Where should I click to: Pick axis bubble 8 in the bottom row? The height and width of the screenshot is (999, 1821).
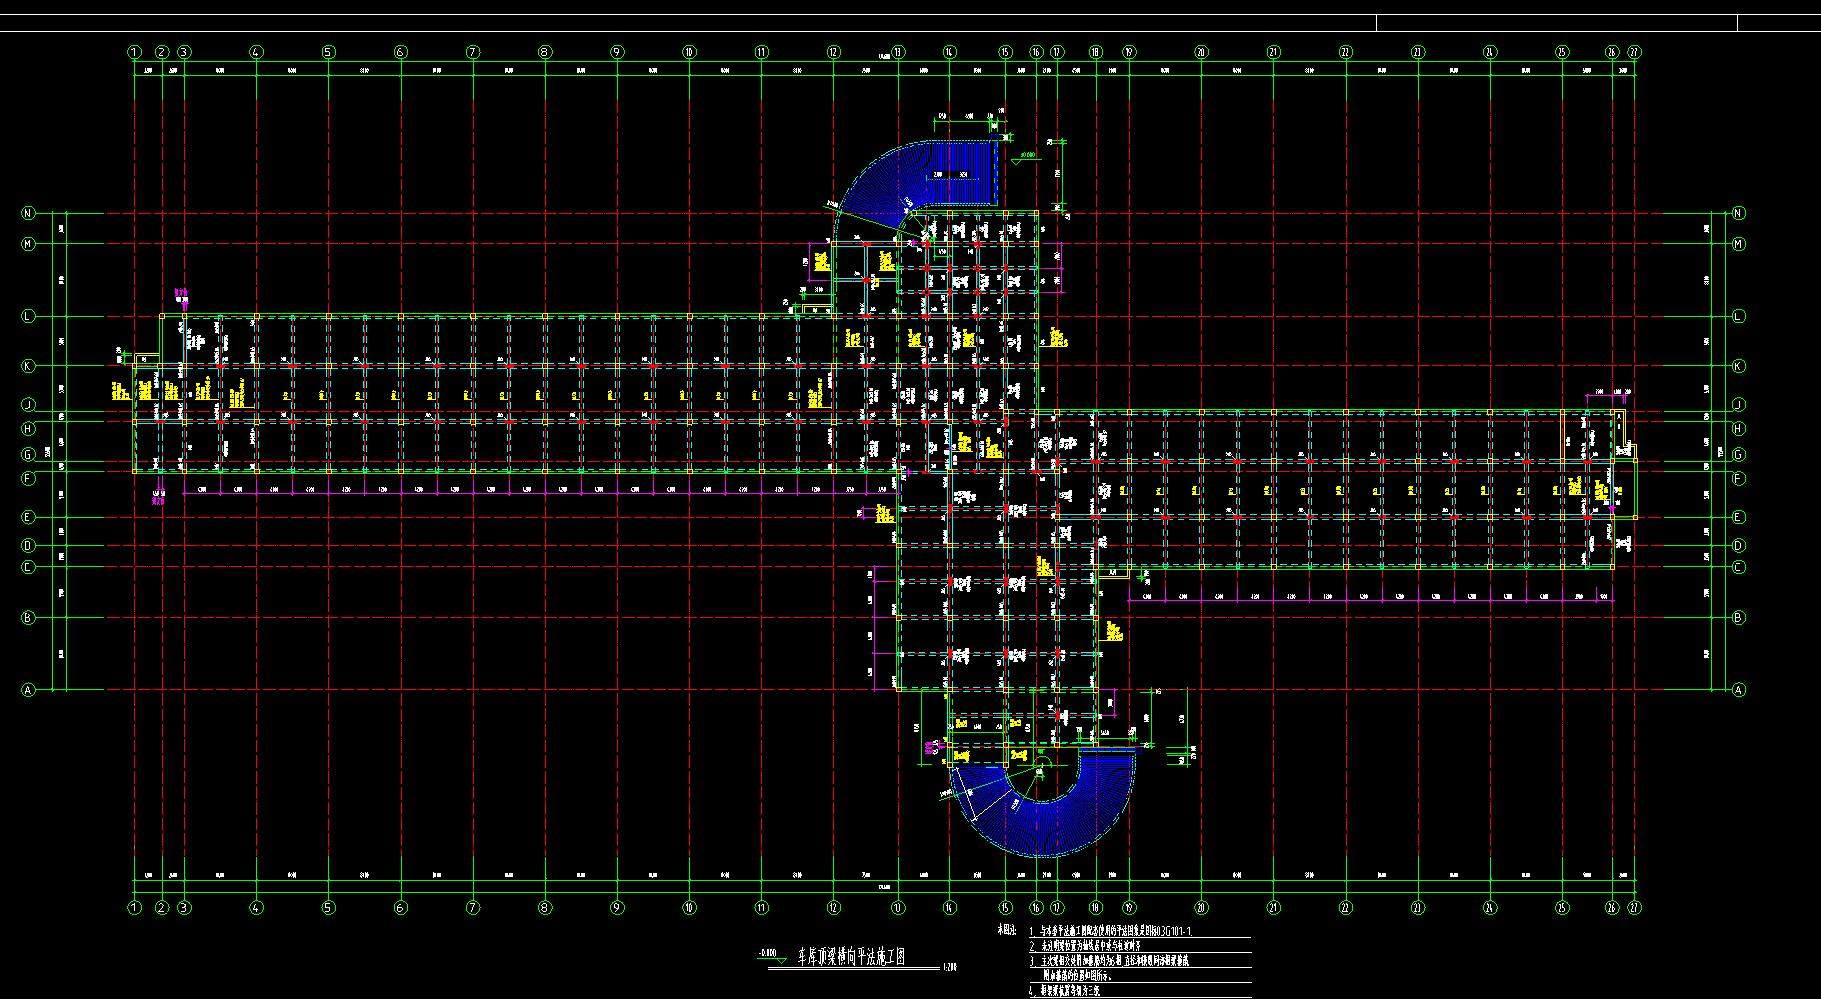(x=545, y=909)
